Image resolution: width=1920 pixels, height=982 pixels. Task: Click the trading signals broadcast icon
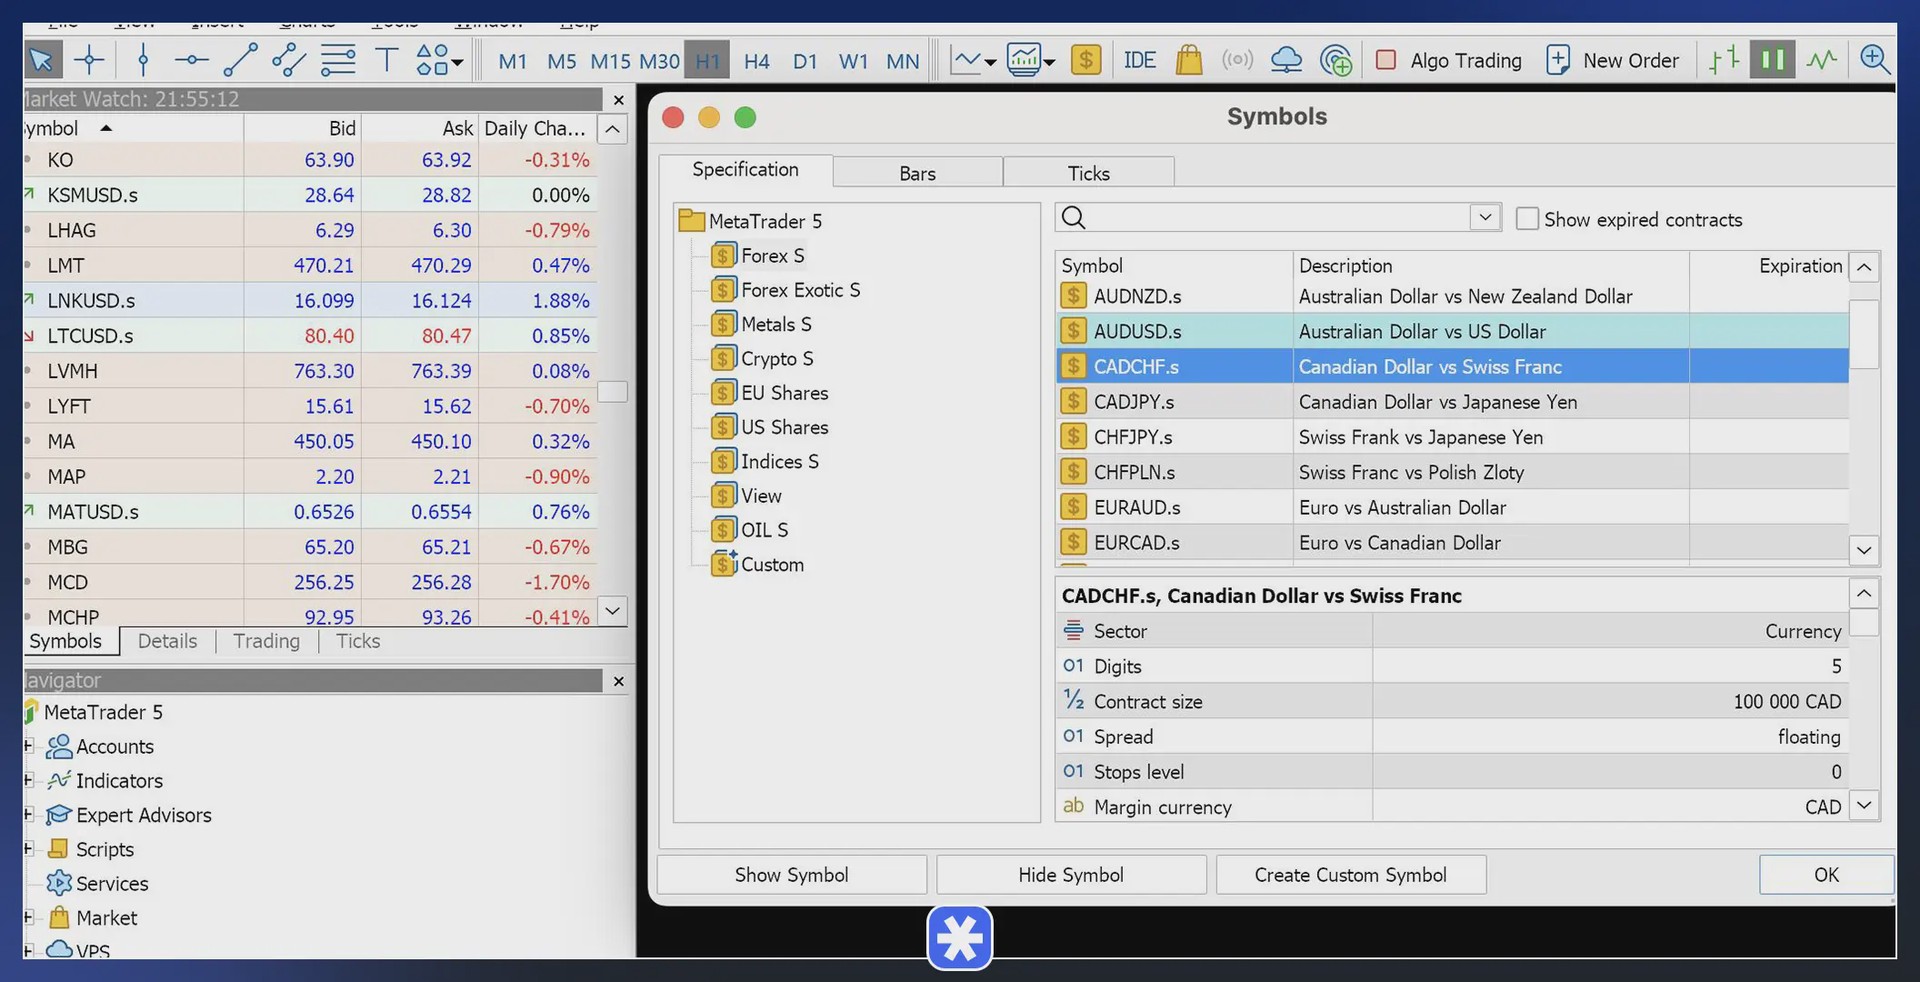click(1237, 60)
